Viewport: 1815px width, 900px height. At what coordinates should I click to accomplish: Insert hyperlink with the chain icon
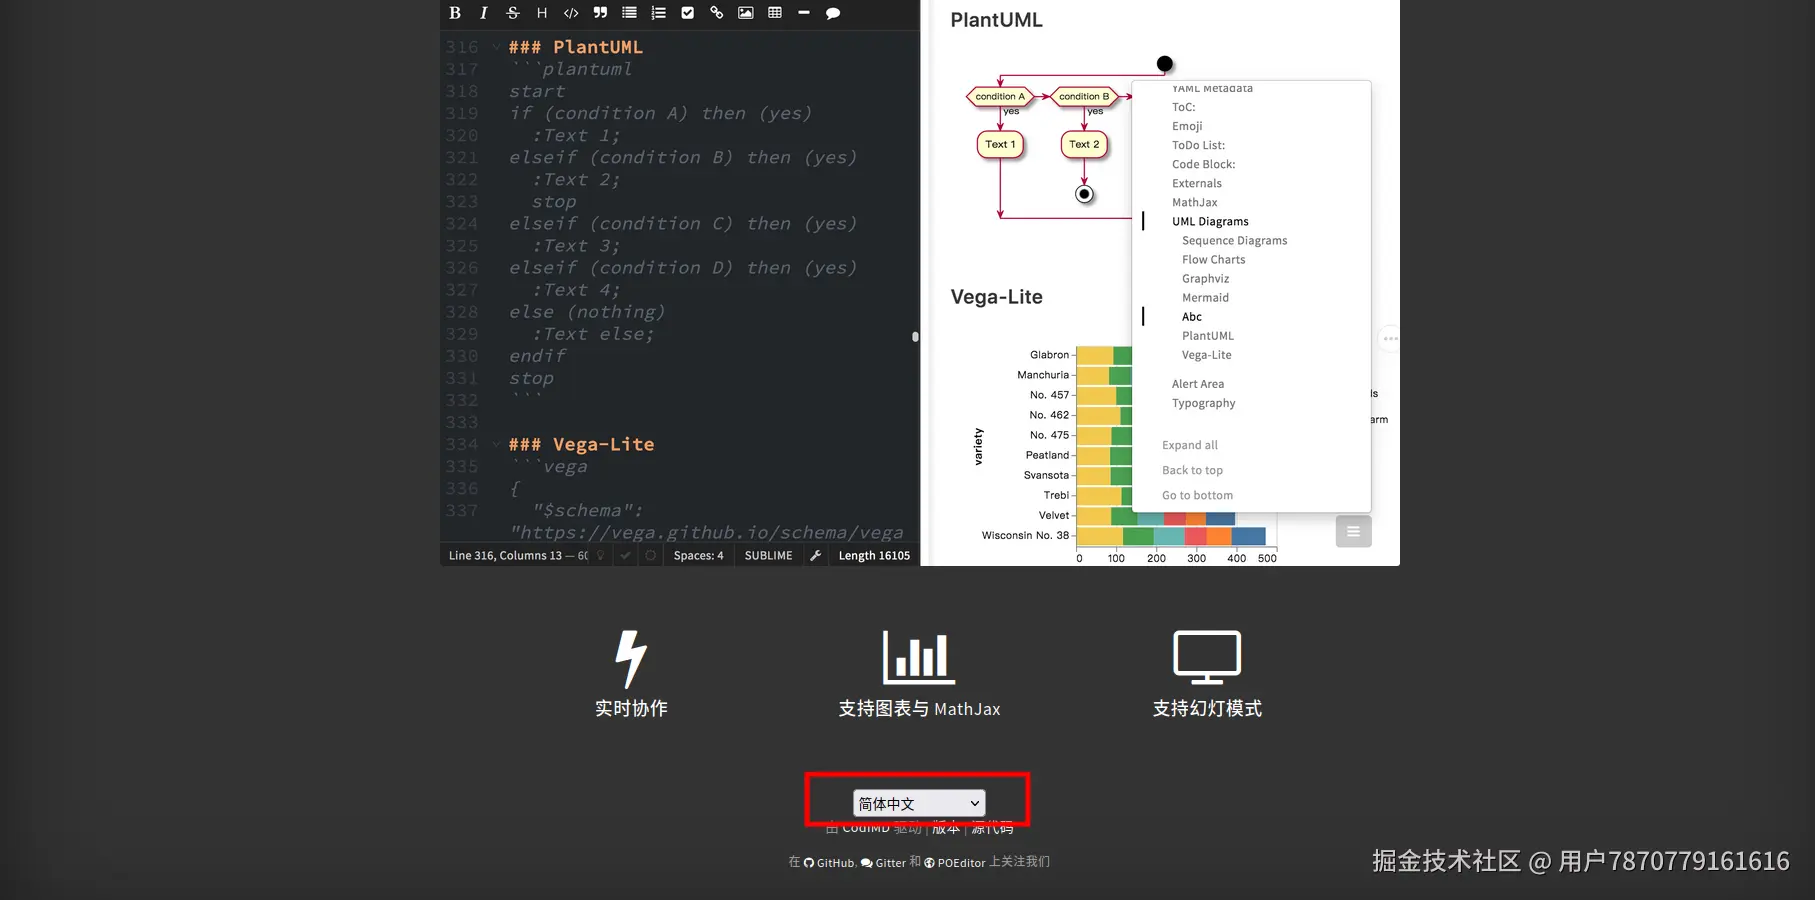716,13
